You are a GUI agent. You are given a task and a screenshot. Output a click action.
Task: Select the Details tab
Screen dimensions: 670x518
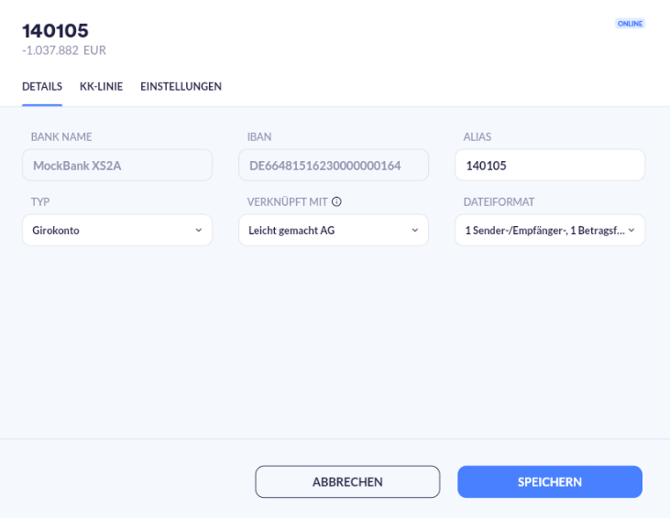click(42, 87)
